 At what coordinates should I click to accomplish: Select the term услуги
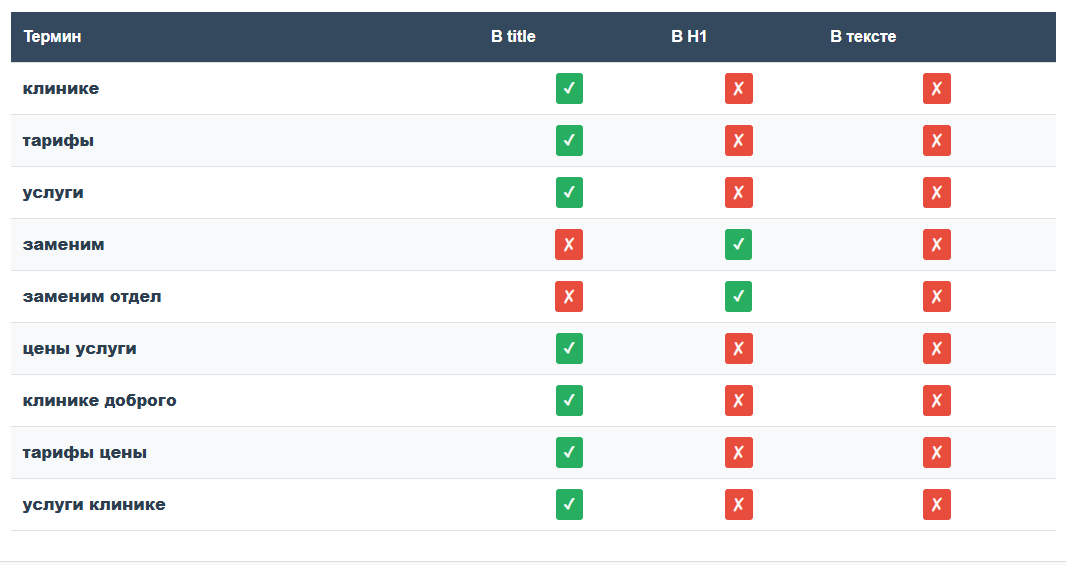point(53,192)
